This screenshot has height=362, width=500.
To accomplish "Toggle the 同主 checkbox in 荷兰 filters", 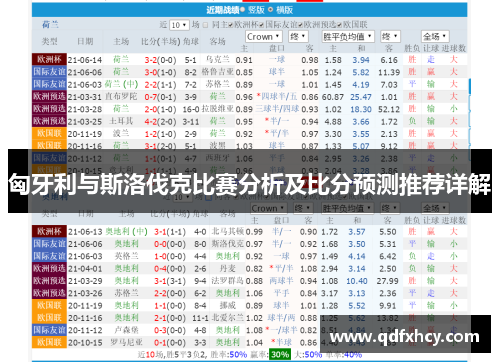I will coord(205,25).
